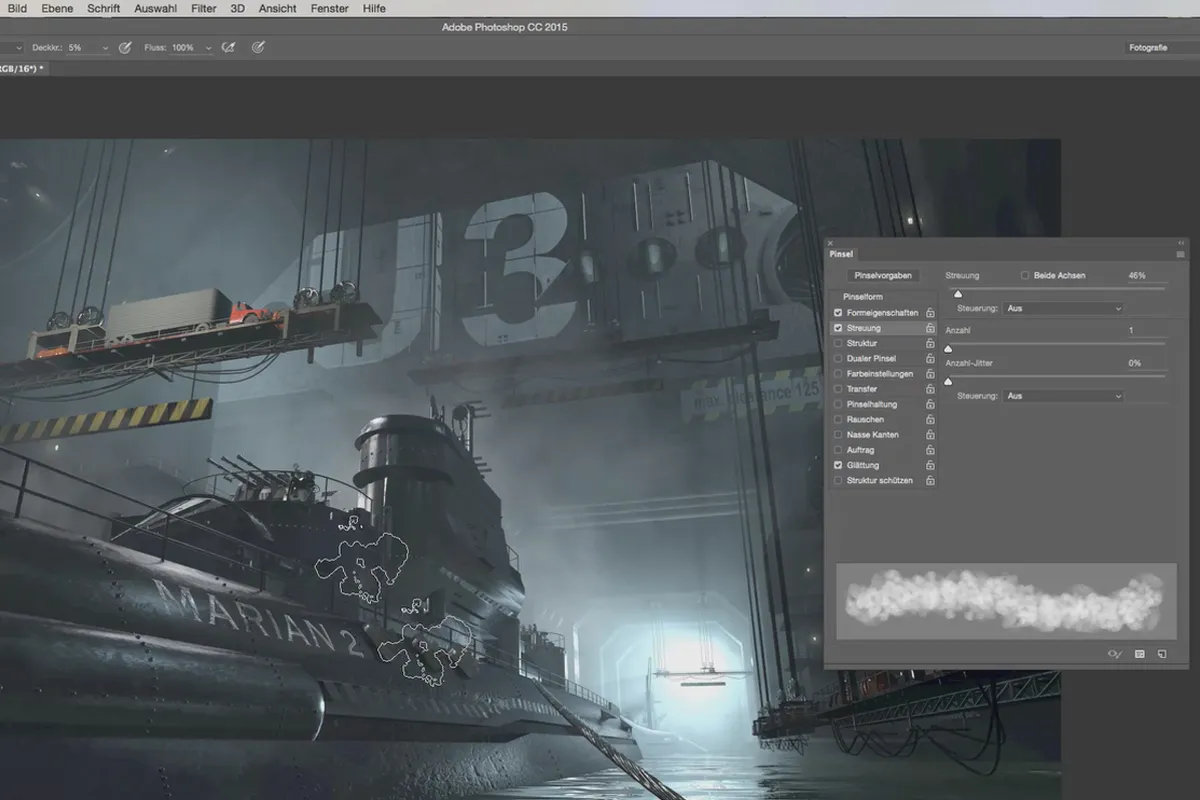Image resolution: width=1200 pixels, height=800 pixels.
Task: Open the Fenster menu
Action: [329, 8]
